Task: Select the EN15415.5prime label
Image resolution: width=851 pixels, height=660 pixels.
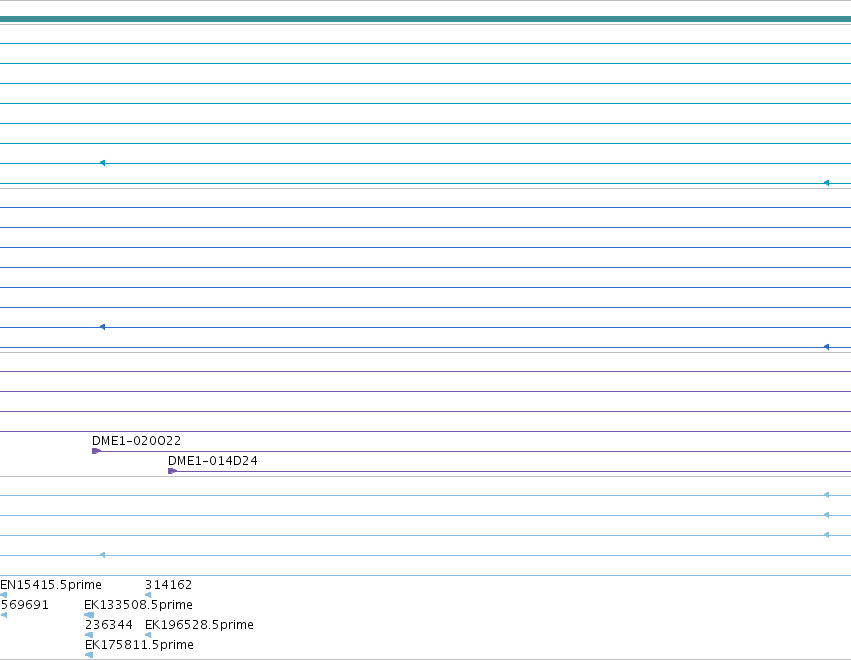Action: point(51,585)
